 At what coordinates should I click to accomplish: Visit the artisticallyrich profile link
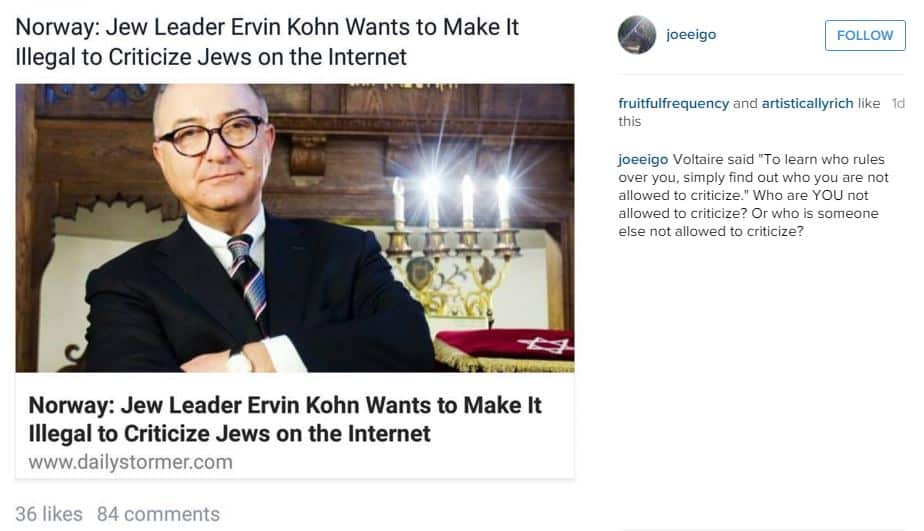point(807,103)
